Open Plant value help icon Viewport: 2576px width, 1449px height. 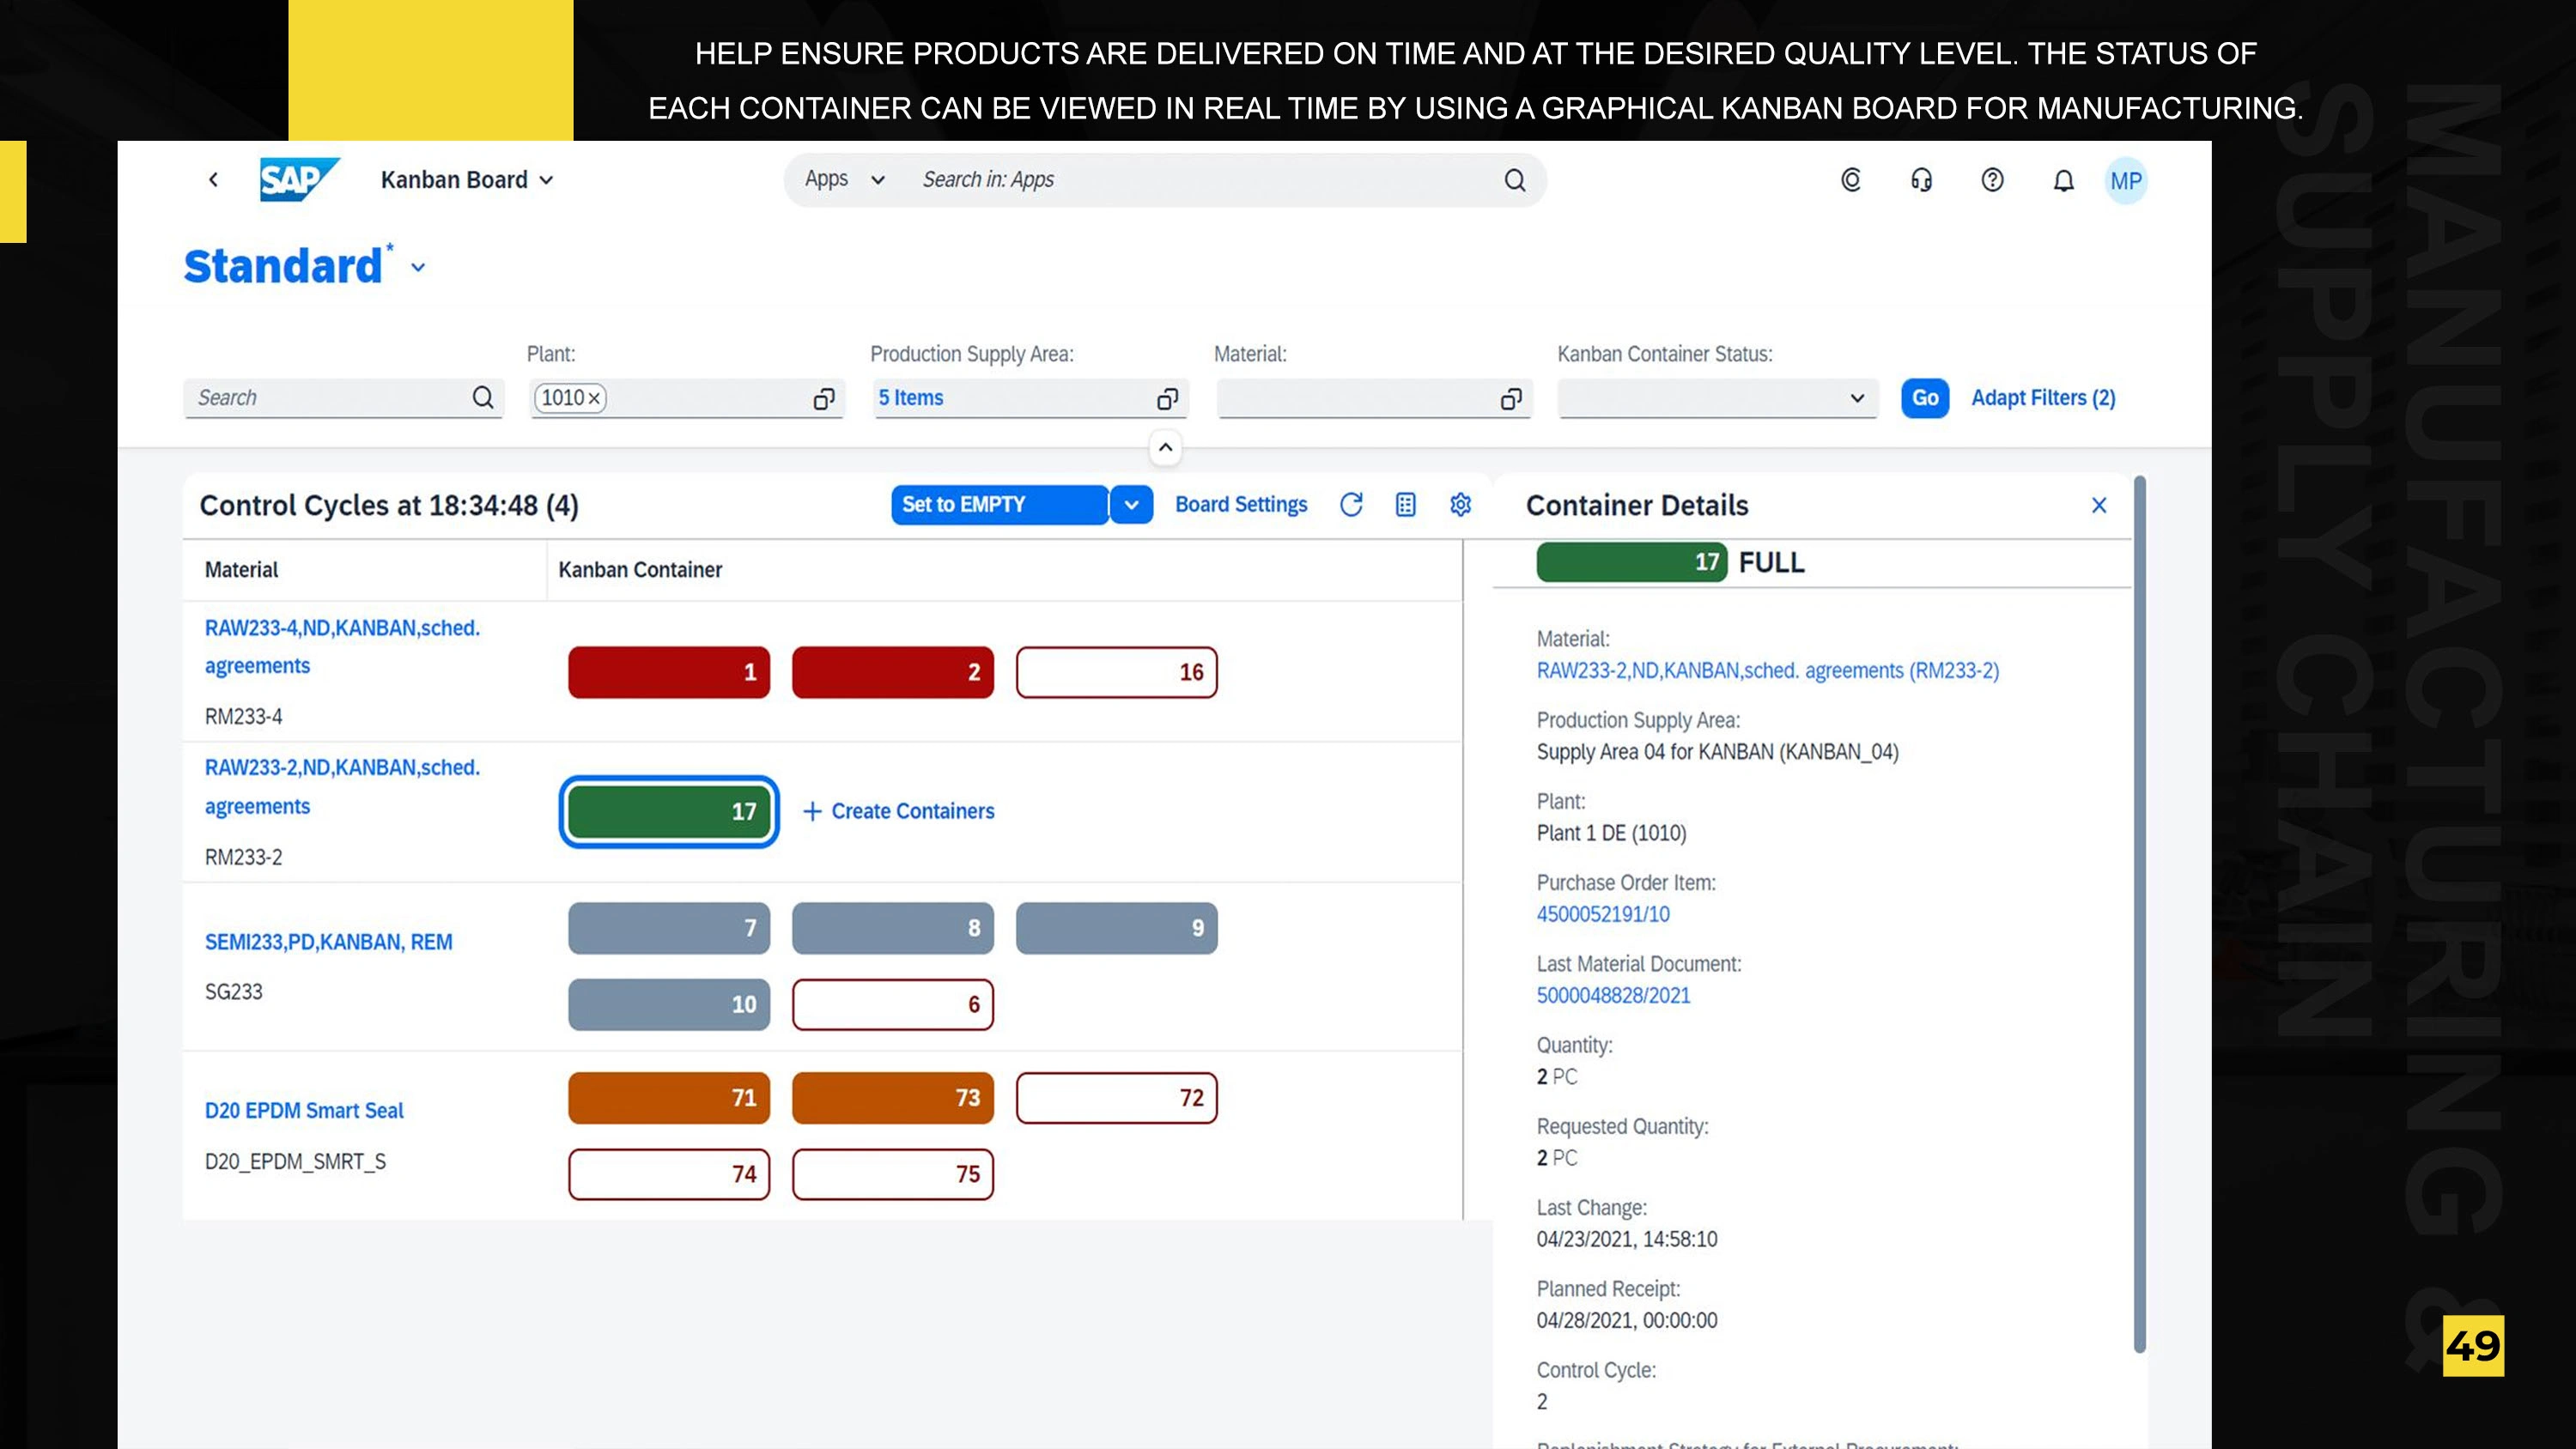(x=823, y=399)
